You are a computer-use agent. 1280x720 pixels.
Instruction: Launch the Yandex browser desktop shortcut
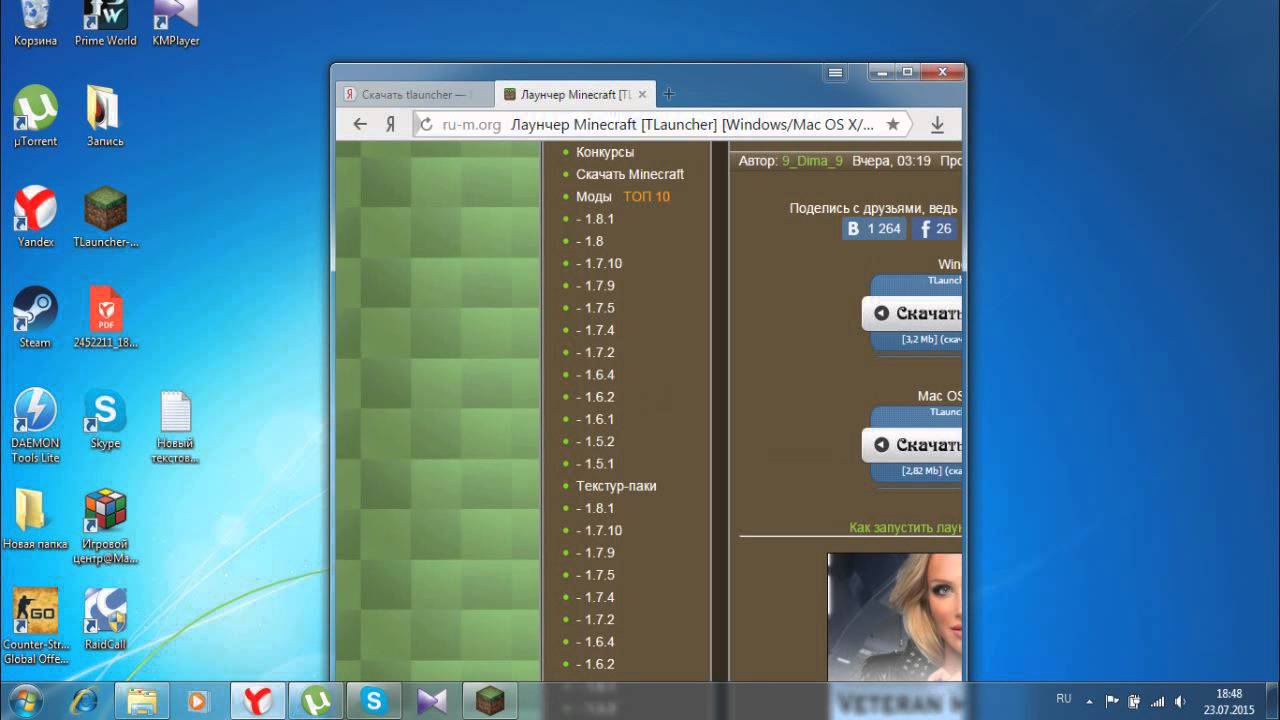(x=35, y=216)
